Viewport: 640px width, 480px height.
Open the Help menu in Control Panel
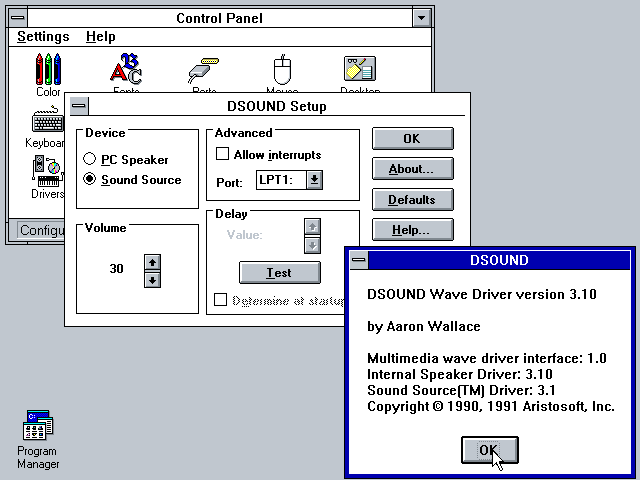[x=100, y=36]
